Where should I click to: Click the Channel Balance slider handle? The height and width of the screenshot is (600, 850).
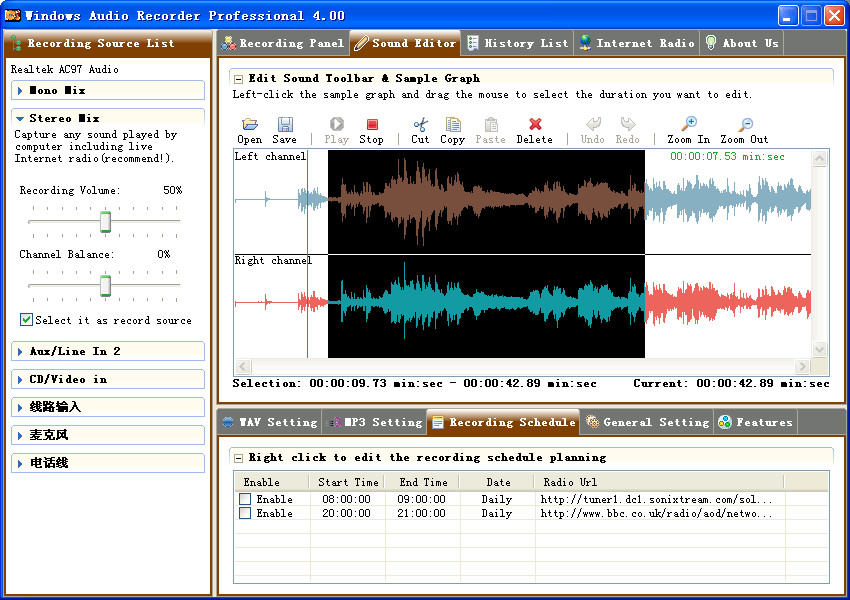106,286
